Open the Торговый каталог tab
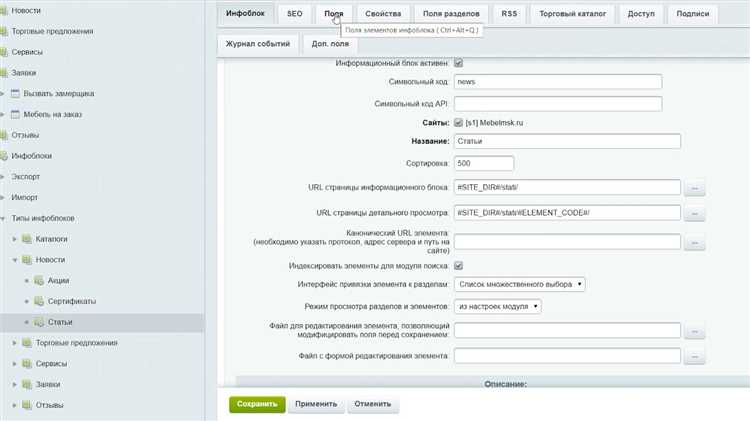Viewport: 750px width, 421px height. click(573, 14)
